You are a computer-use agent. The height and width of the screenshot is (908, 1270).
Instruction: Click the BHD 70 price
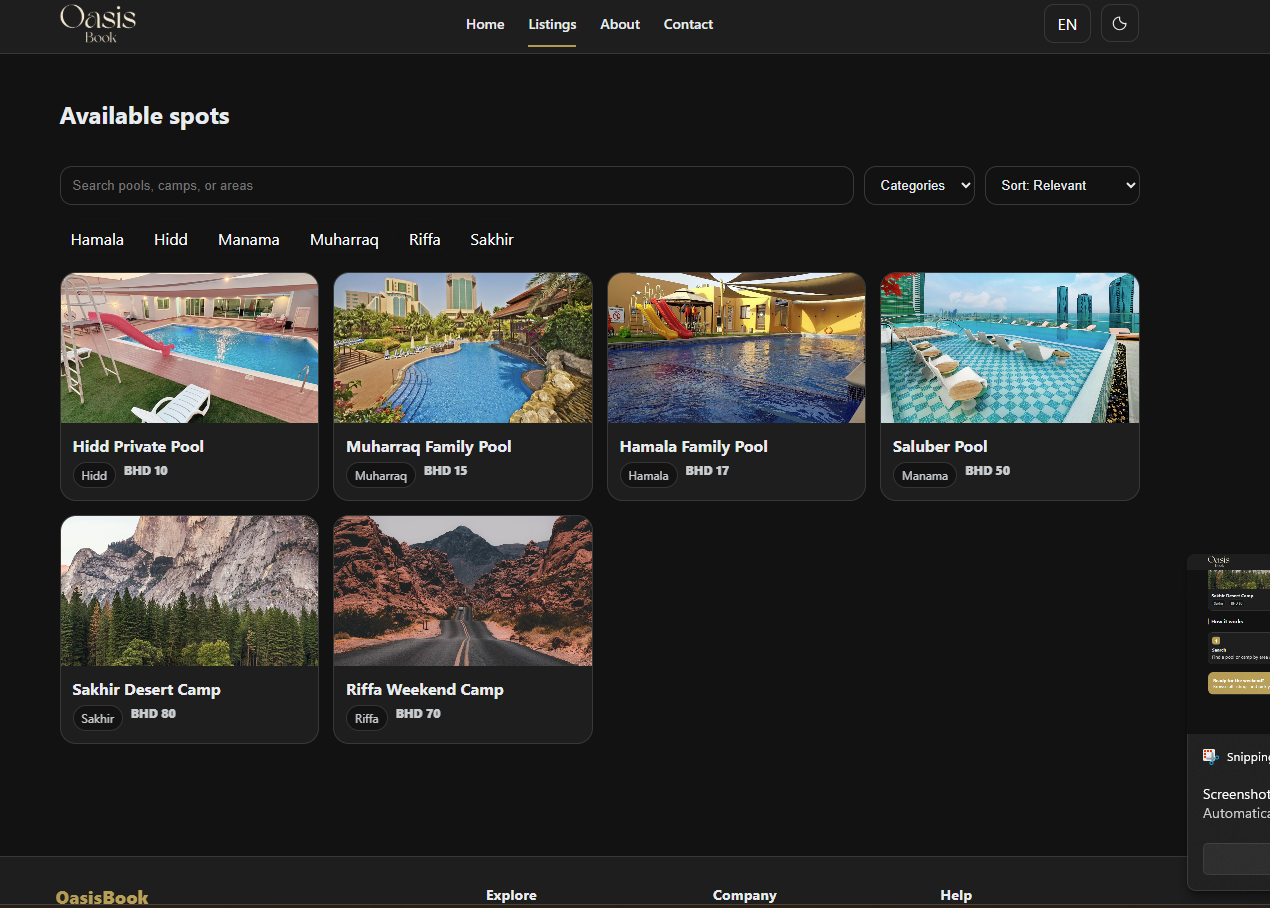click(418, 714)
